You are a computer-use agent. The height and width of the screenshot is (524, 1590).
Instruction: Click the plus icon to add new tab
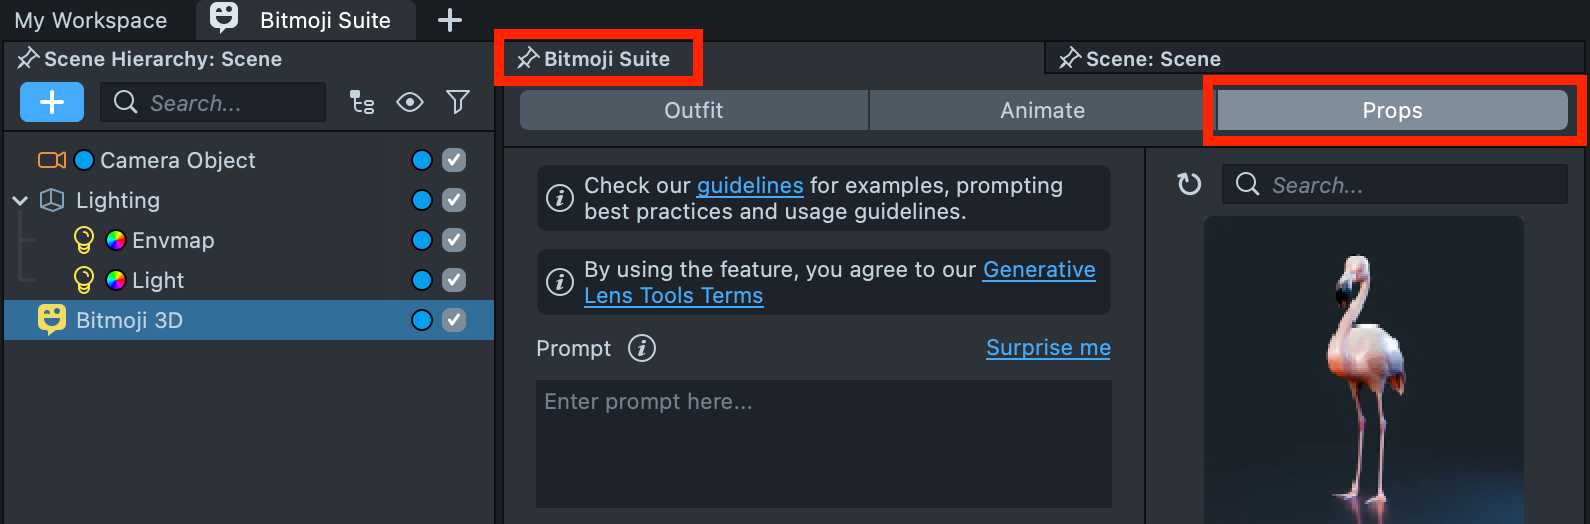click(450, 20)
